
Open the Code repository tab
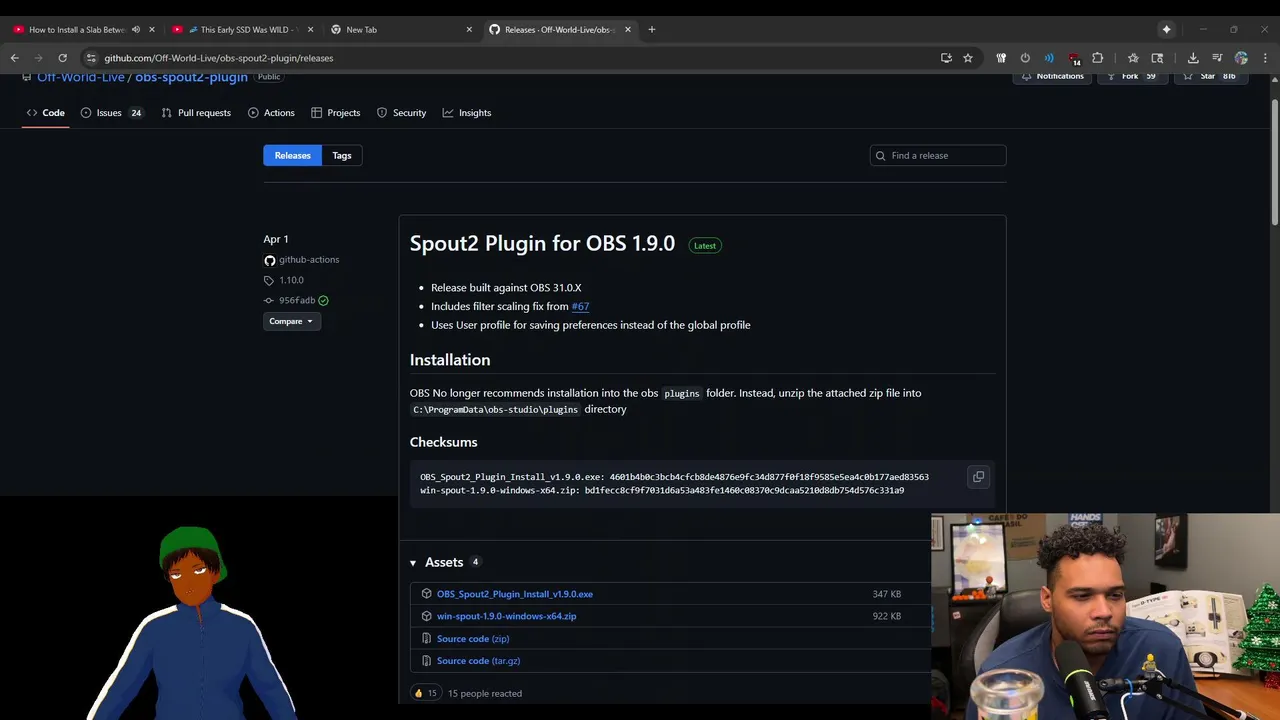pyautogui.click(x=46, y=113)
